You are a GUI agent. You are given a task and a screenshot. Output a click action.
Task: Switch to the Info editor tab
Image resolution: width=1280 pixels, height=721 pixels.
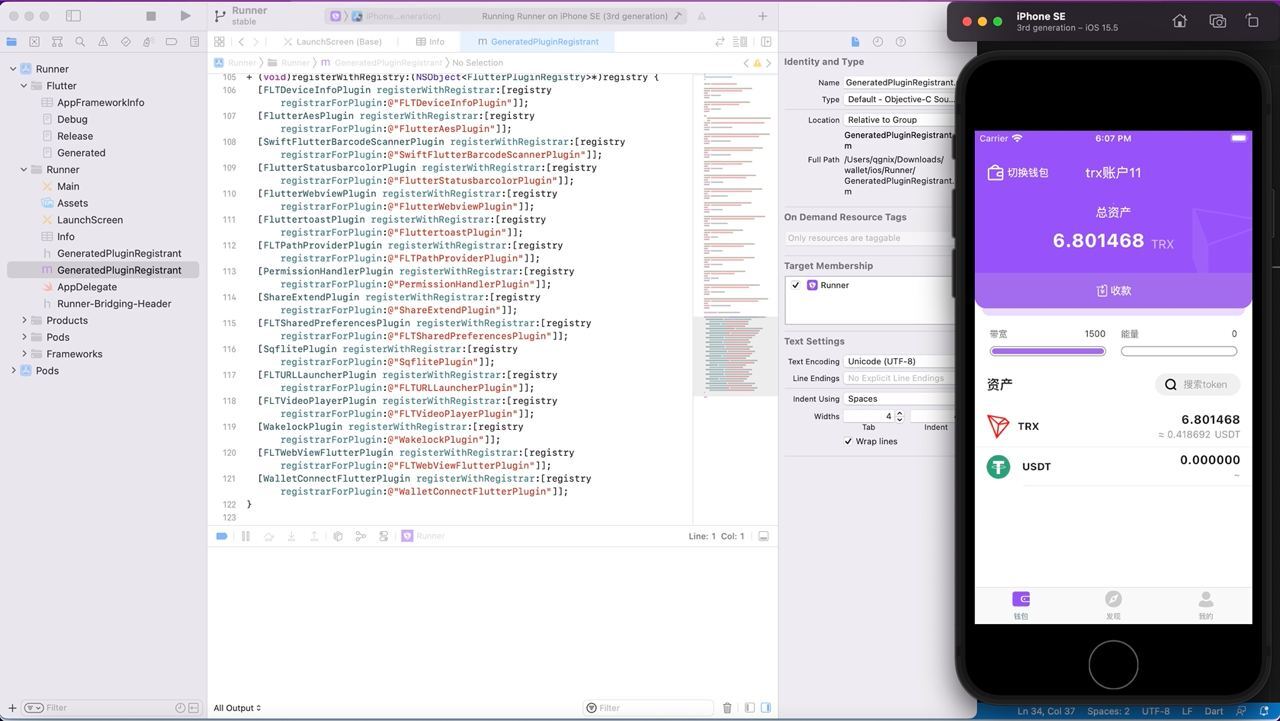click(430, 42)
